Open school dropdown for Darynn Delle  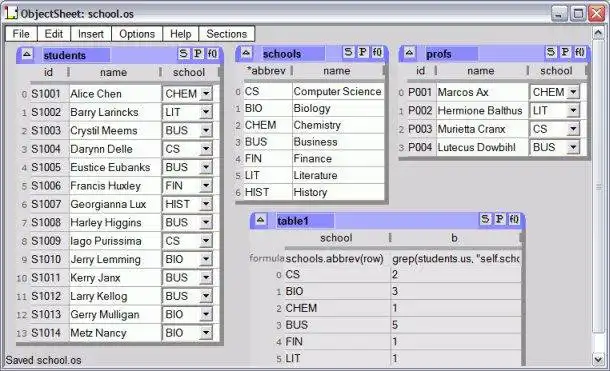point(206,149)
